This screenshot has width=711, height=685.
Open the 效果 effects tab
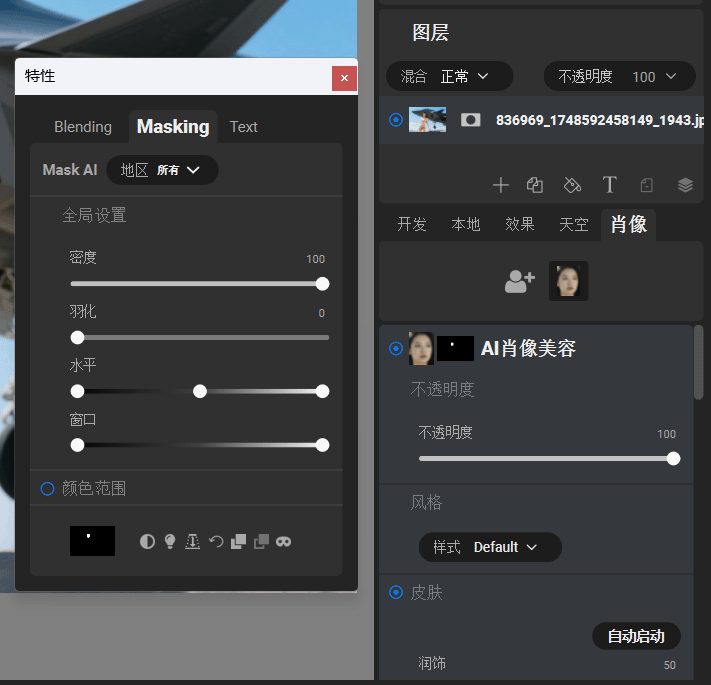(x=520, y=224)
